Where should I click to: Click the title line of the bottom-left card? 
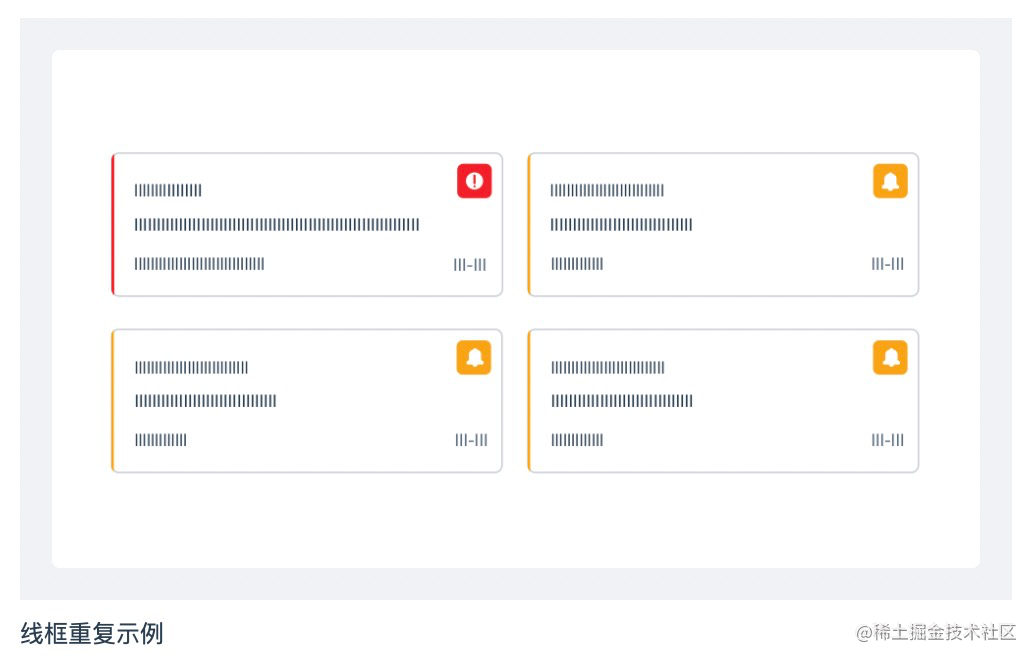point(191,368)
